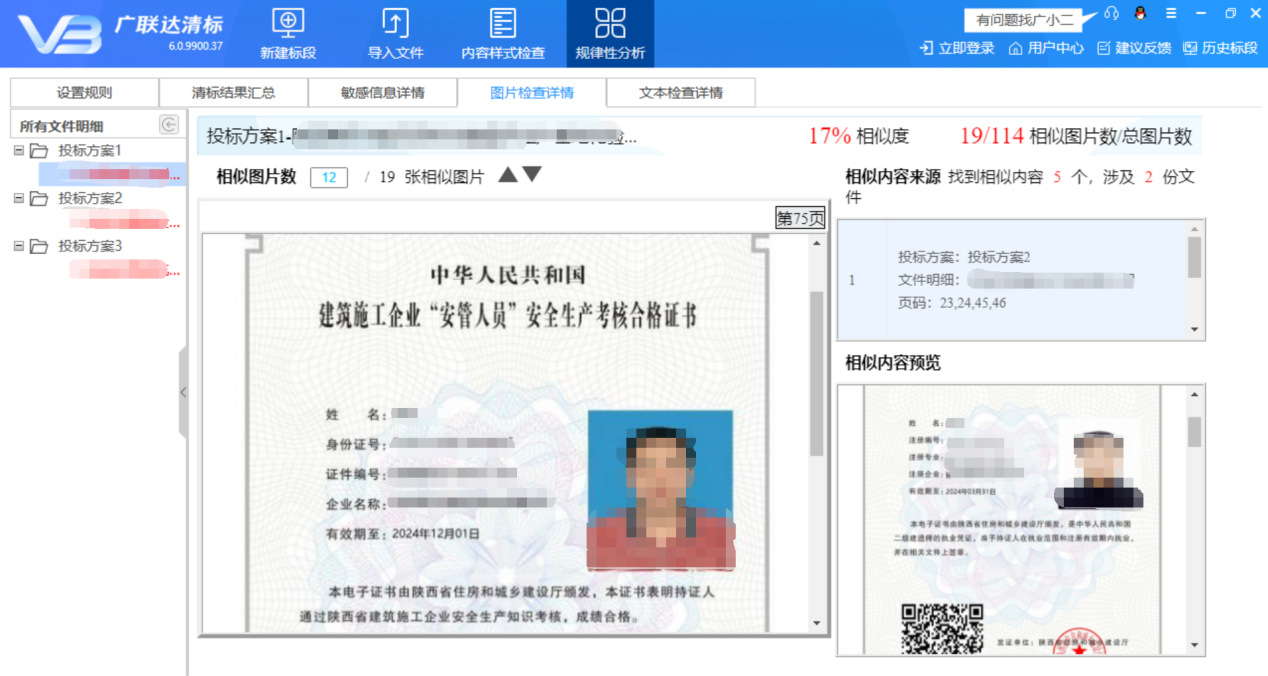
Task: Select the highlighted file under 投标方案1
Action: click(x=110, y=173)
